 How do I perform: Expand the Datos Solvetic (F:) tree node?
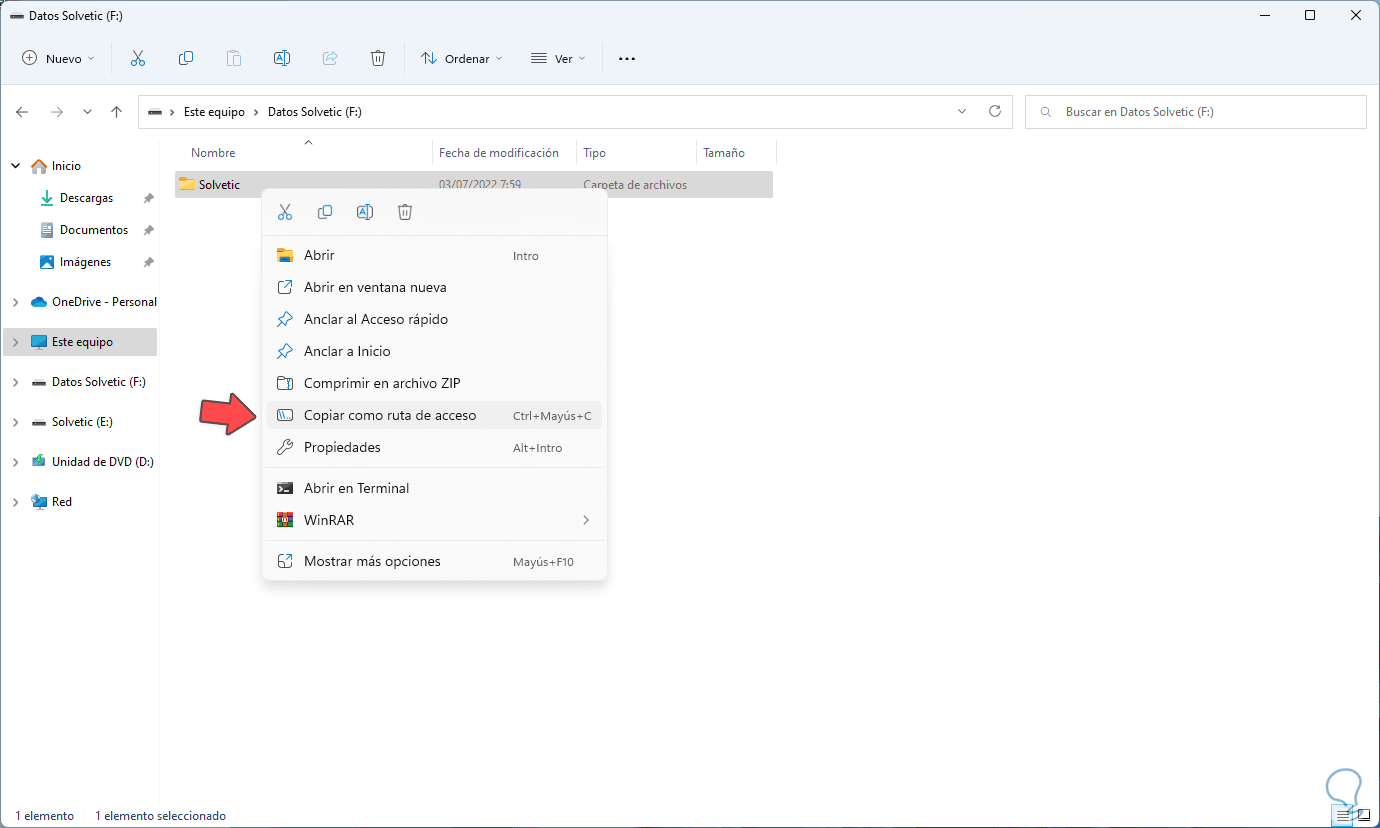(16, 382)
